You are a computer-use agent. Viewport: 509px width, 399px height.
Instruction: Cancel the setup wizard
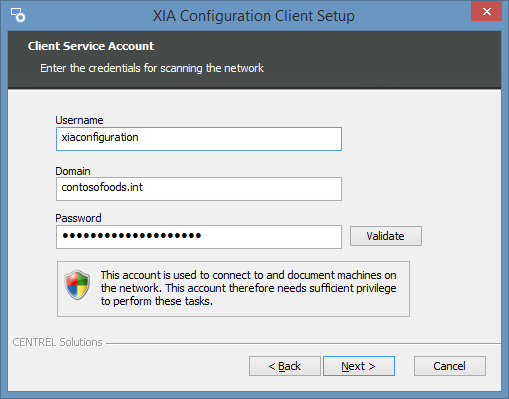[450, 366]
